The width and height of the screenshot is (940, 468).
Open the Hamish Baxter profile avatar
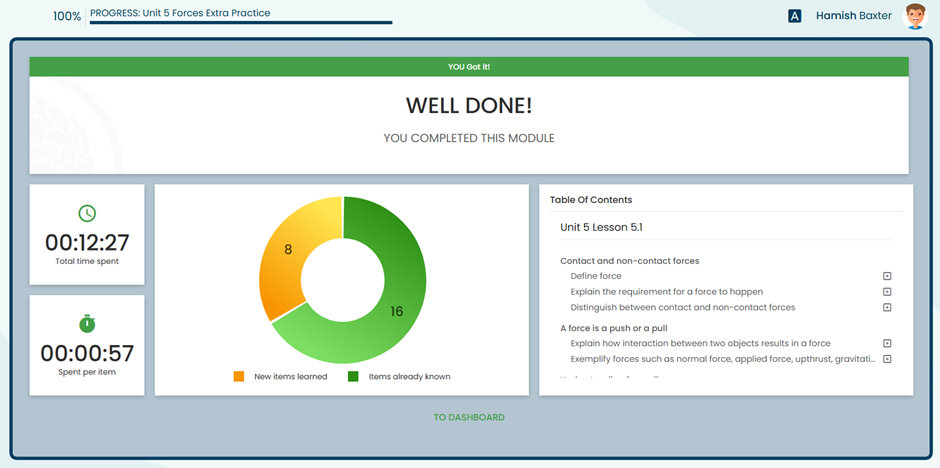[915, 16]
